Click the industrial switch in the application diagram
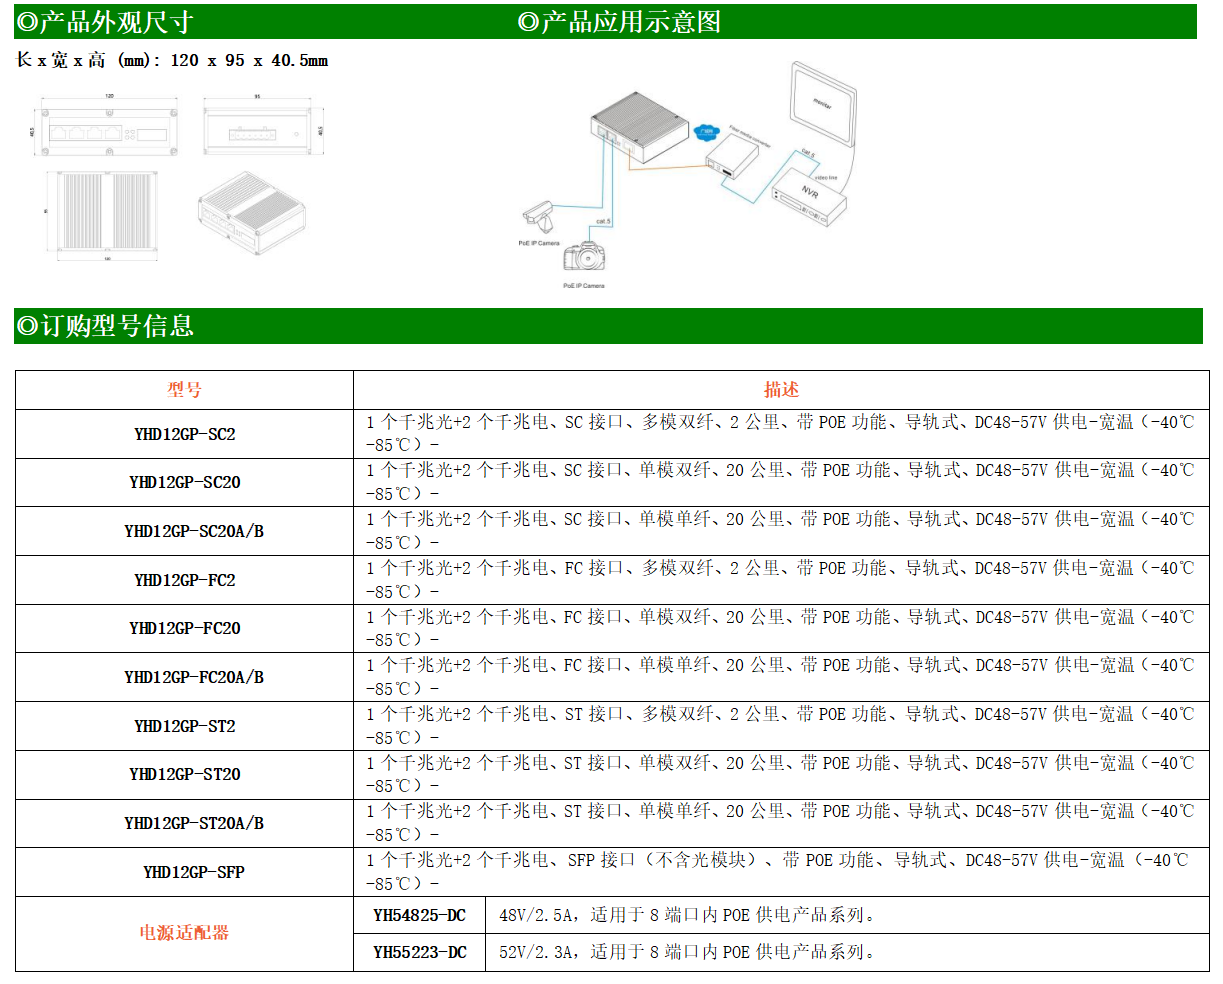Screen dimensions: 1223x984 pos(638,128)
